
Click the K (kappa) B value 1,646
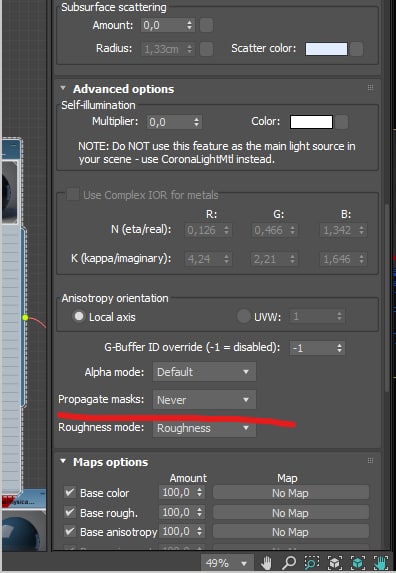point(339,259)
